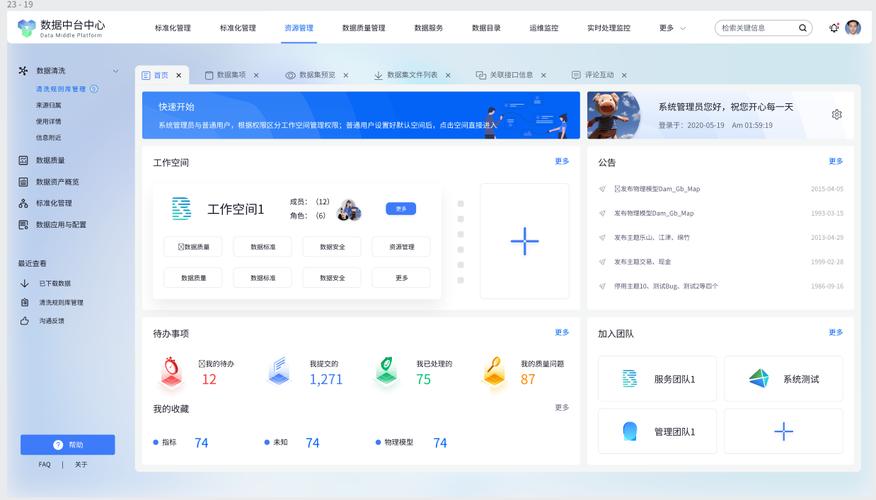Open the 实时处理监控 top menu
The height and width of the screenshot is (500, 876).
pyautogui.click(x=608, y=28)
